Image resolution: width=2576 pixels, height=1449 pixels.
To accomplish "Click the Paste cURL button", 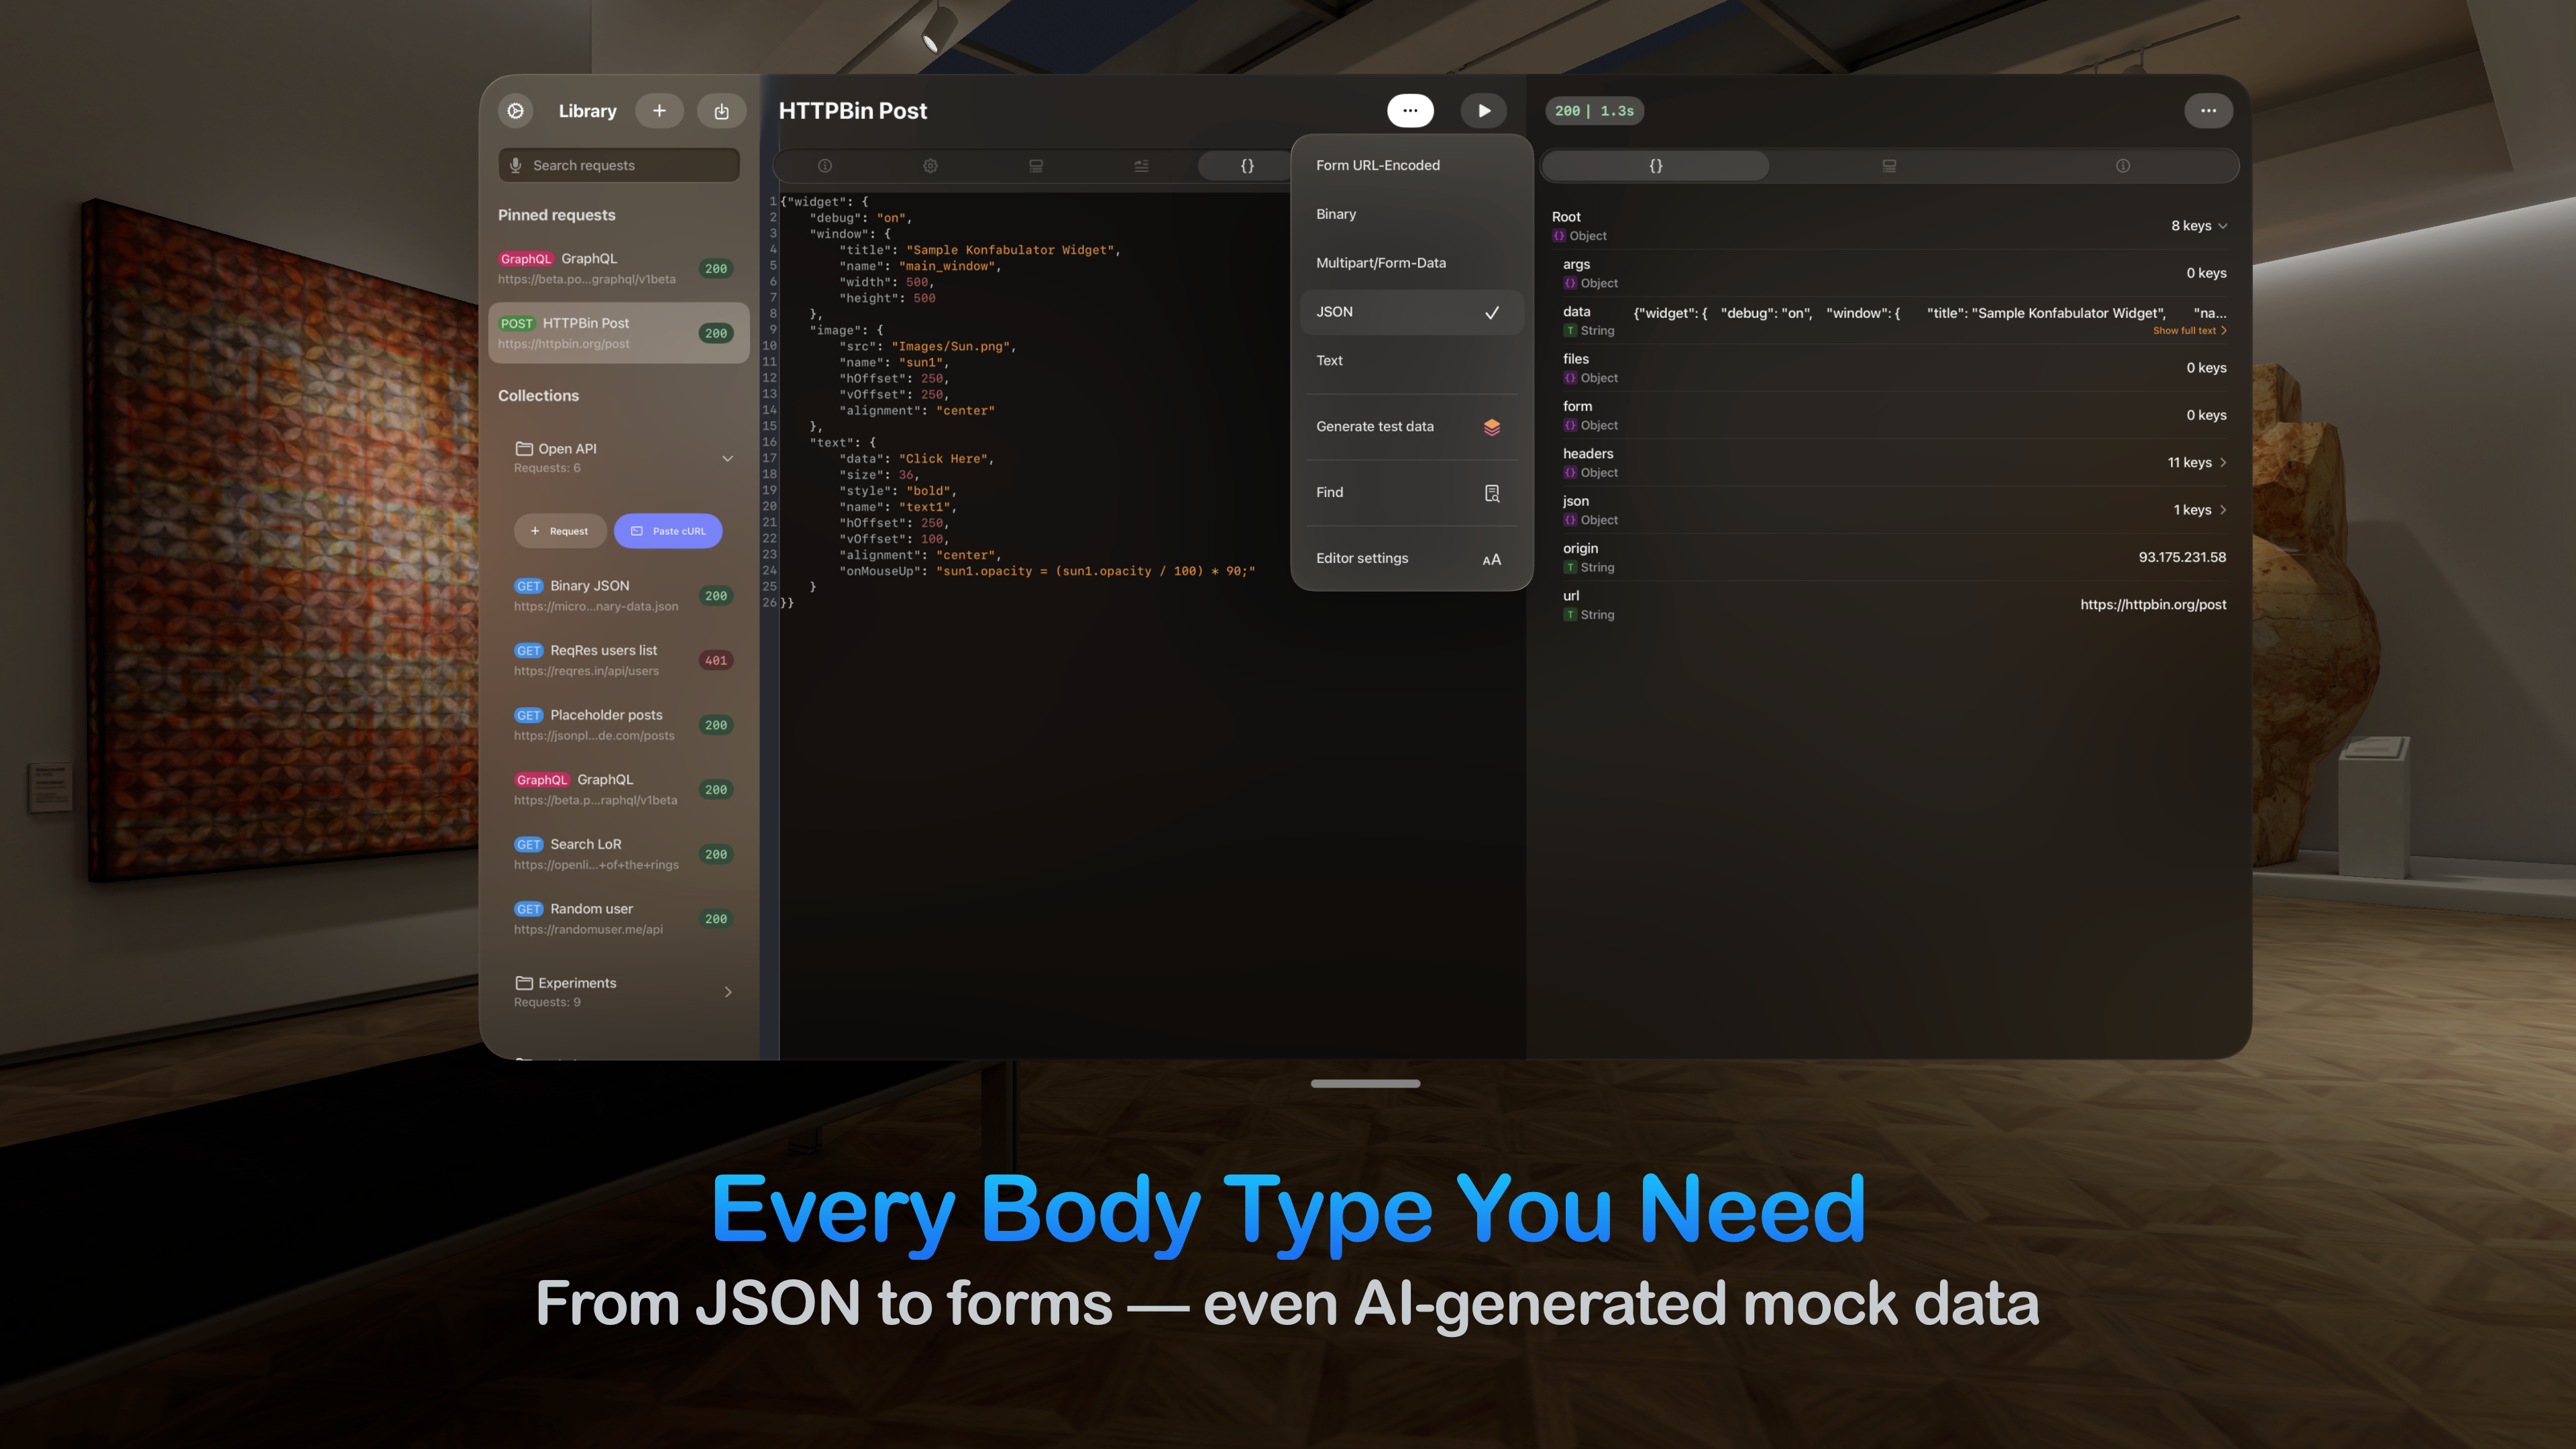I will point(668,531).
